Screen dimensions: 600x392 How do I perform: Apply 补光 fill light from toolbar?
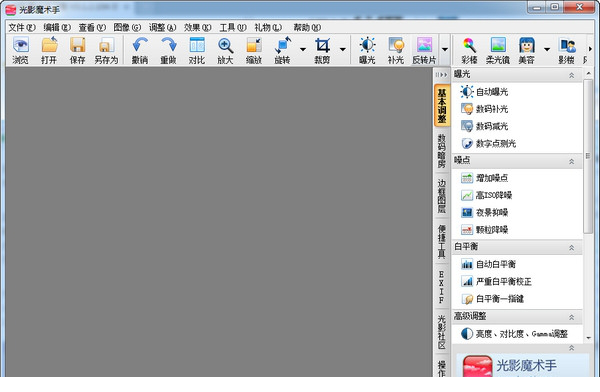396,50
